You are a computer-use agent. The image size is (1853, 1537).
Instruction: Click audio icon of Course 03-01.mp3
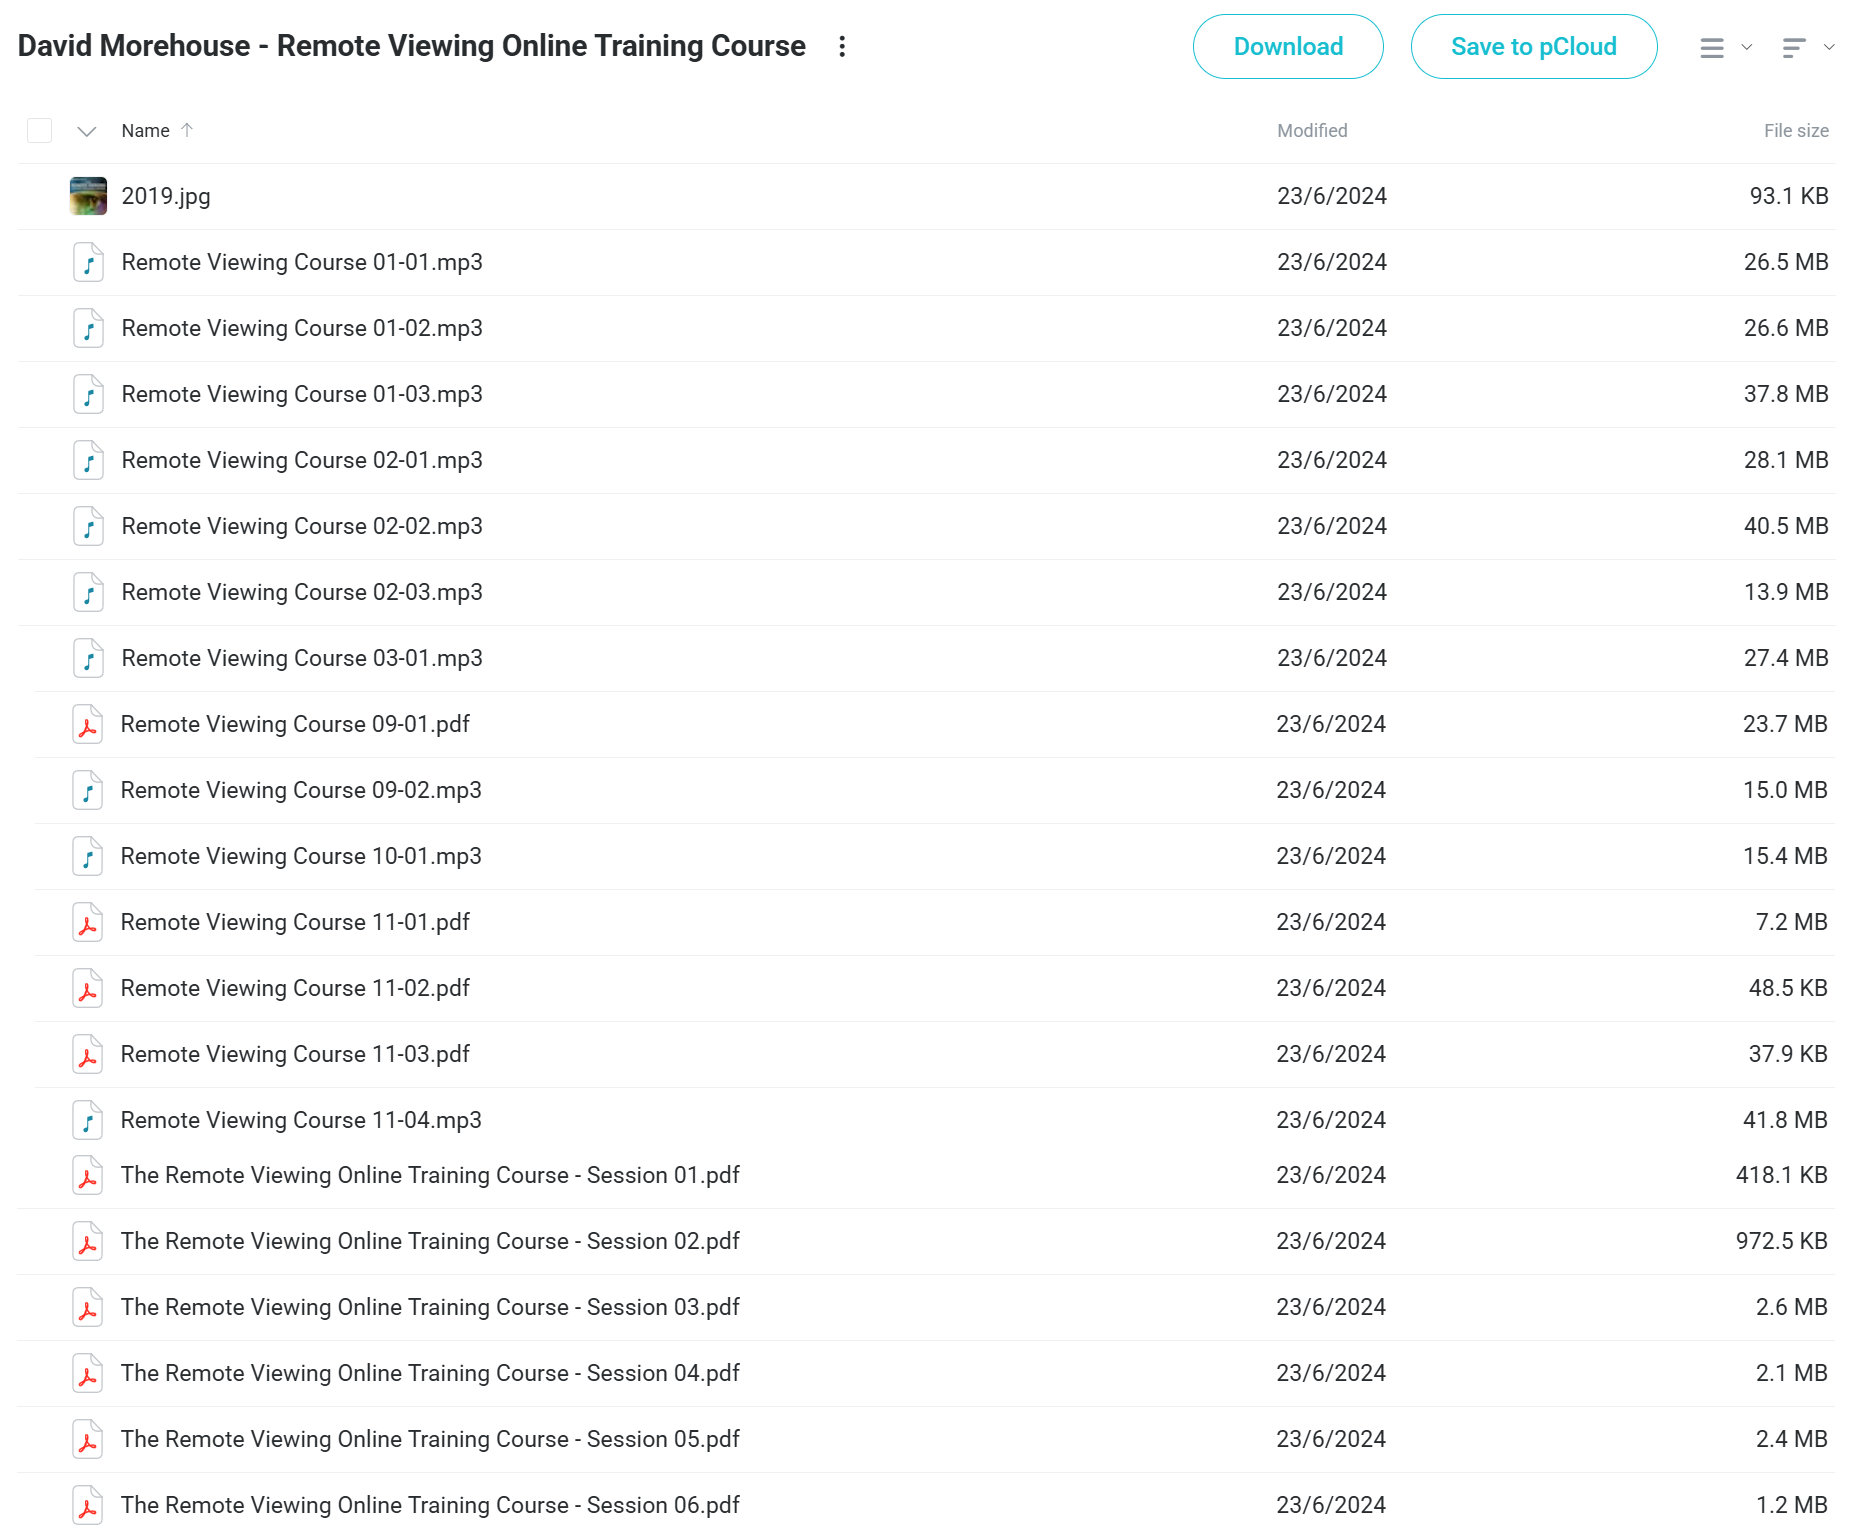coord(88,658)
